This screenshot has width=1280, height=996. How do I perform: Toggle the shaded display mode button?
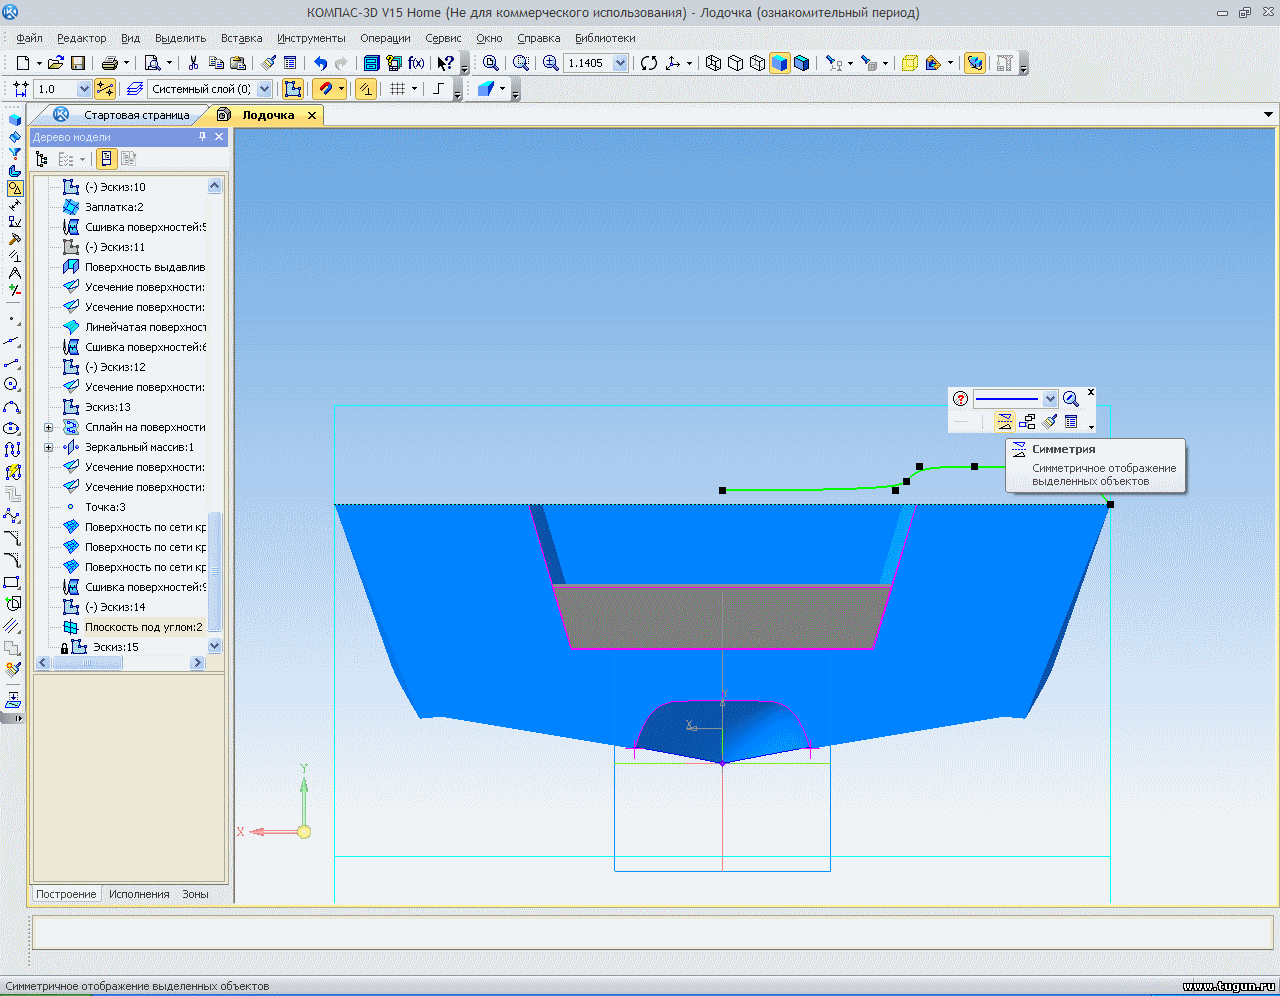(779, 63)
